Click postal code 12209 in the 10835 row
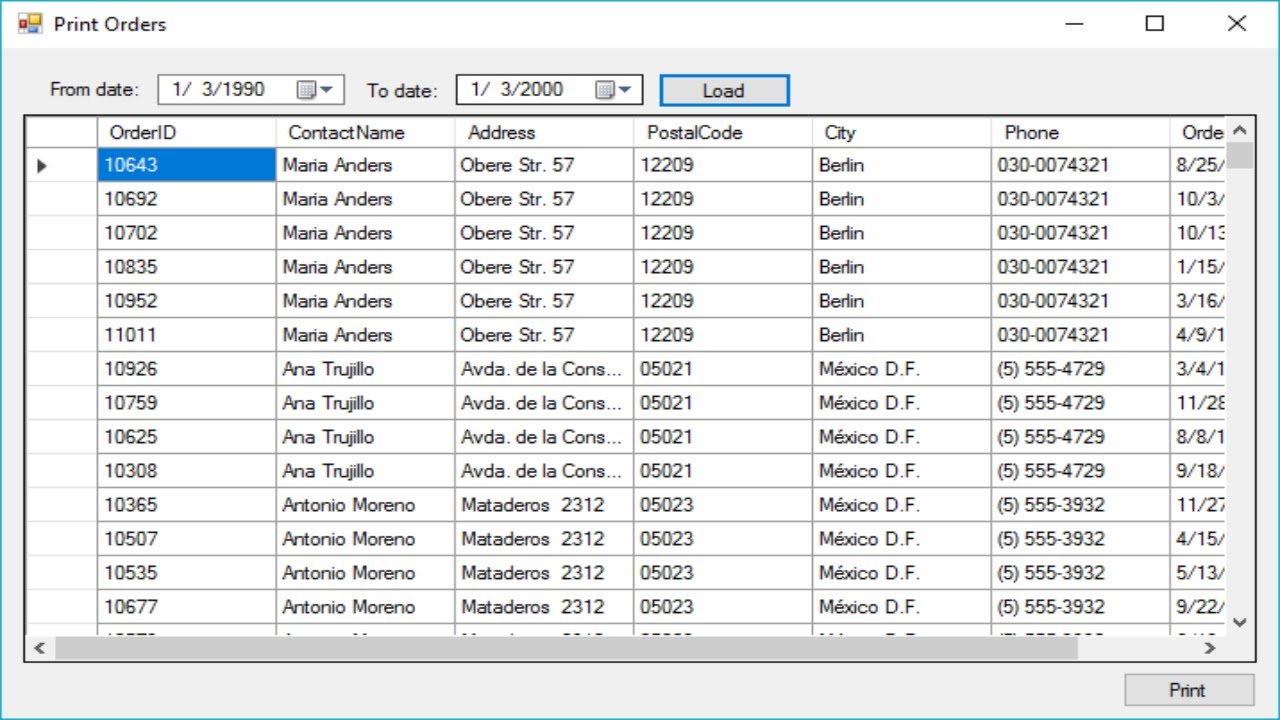The height and width of the screenshot is (720, 1280). click(x=723, y=267)
